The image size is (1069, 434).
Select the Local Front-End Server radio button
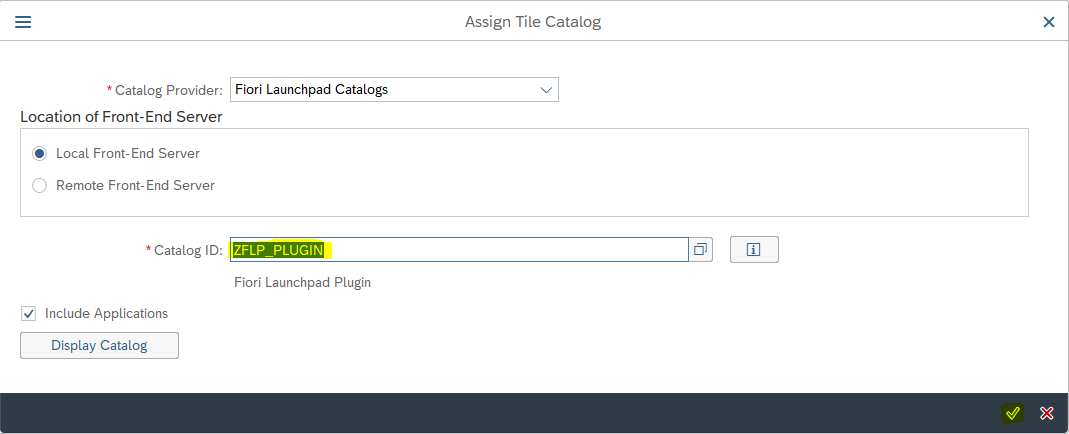pyautogui.click(x=40, y=154)
